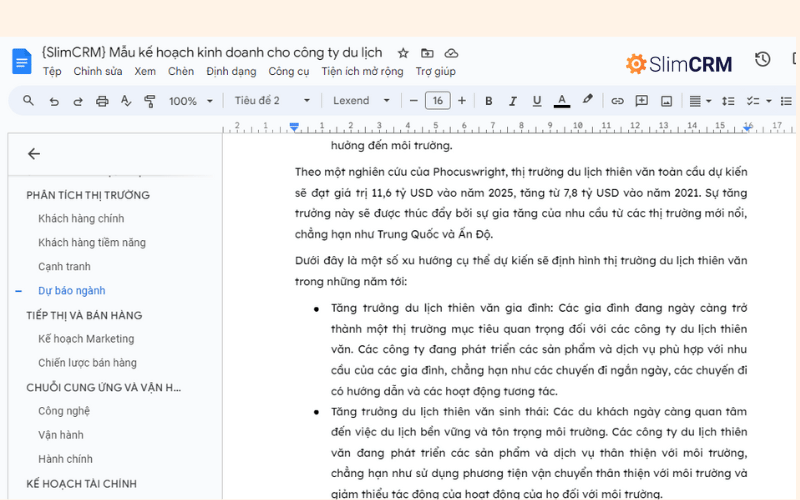The width and height of the screenshot is (800, 500).
Task: Open the Lexend font dropdown
Action: (362, 101)
